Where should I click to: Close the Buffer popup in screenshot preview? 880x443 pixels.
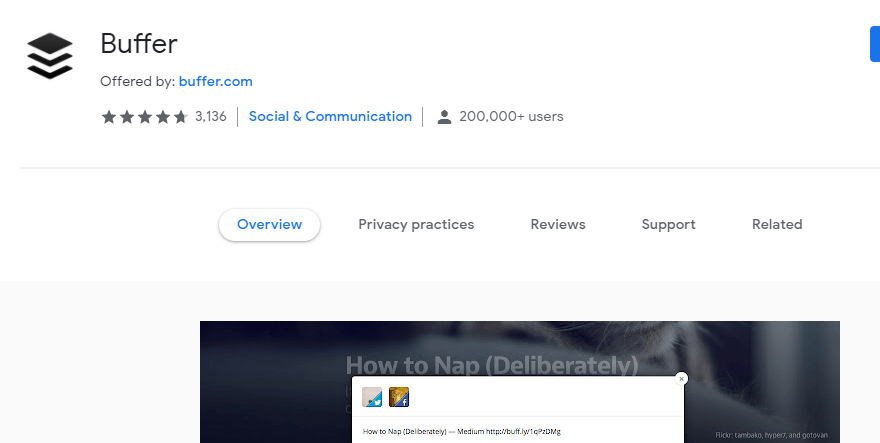coord(681,378)
